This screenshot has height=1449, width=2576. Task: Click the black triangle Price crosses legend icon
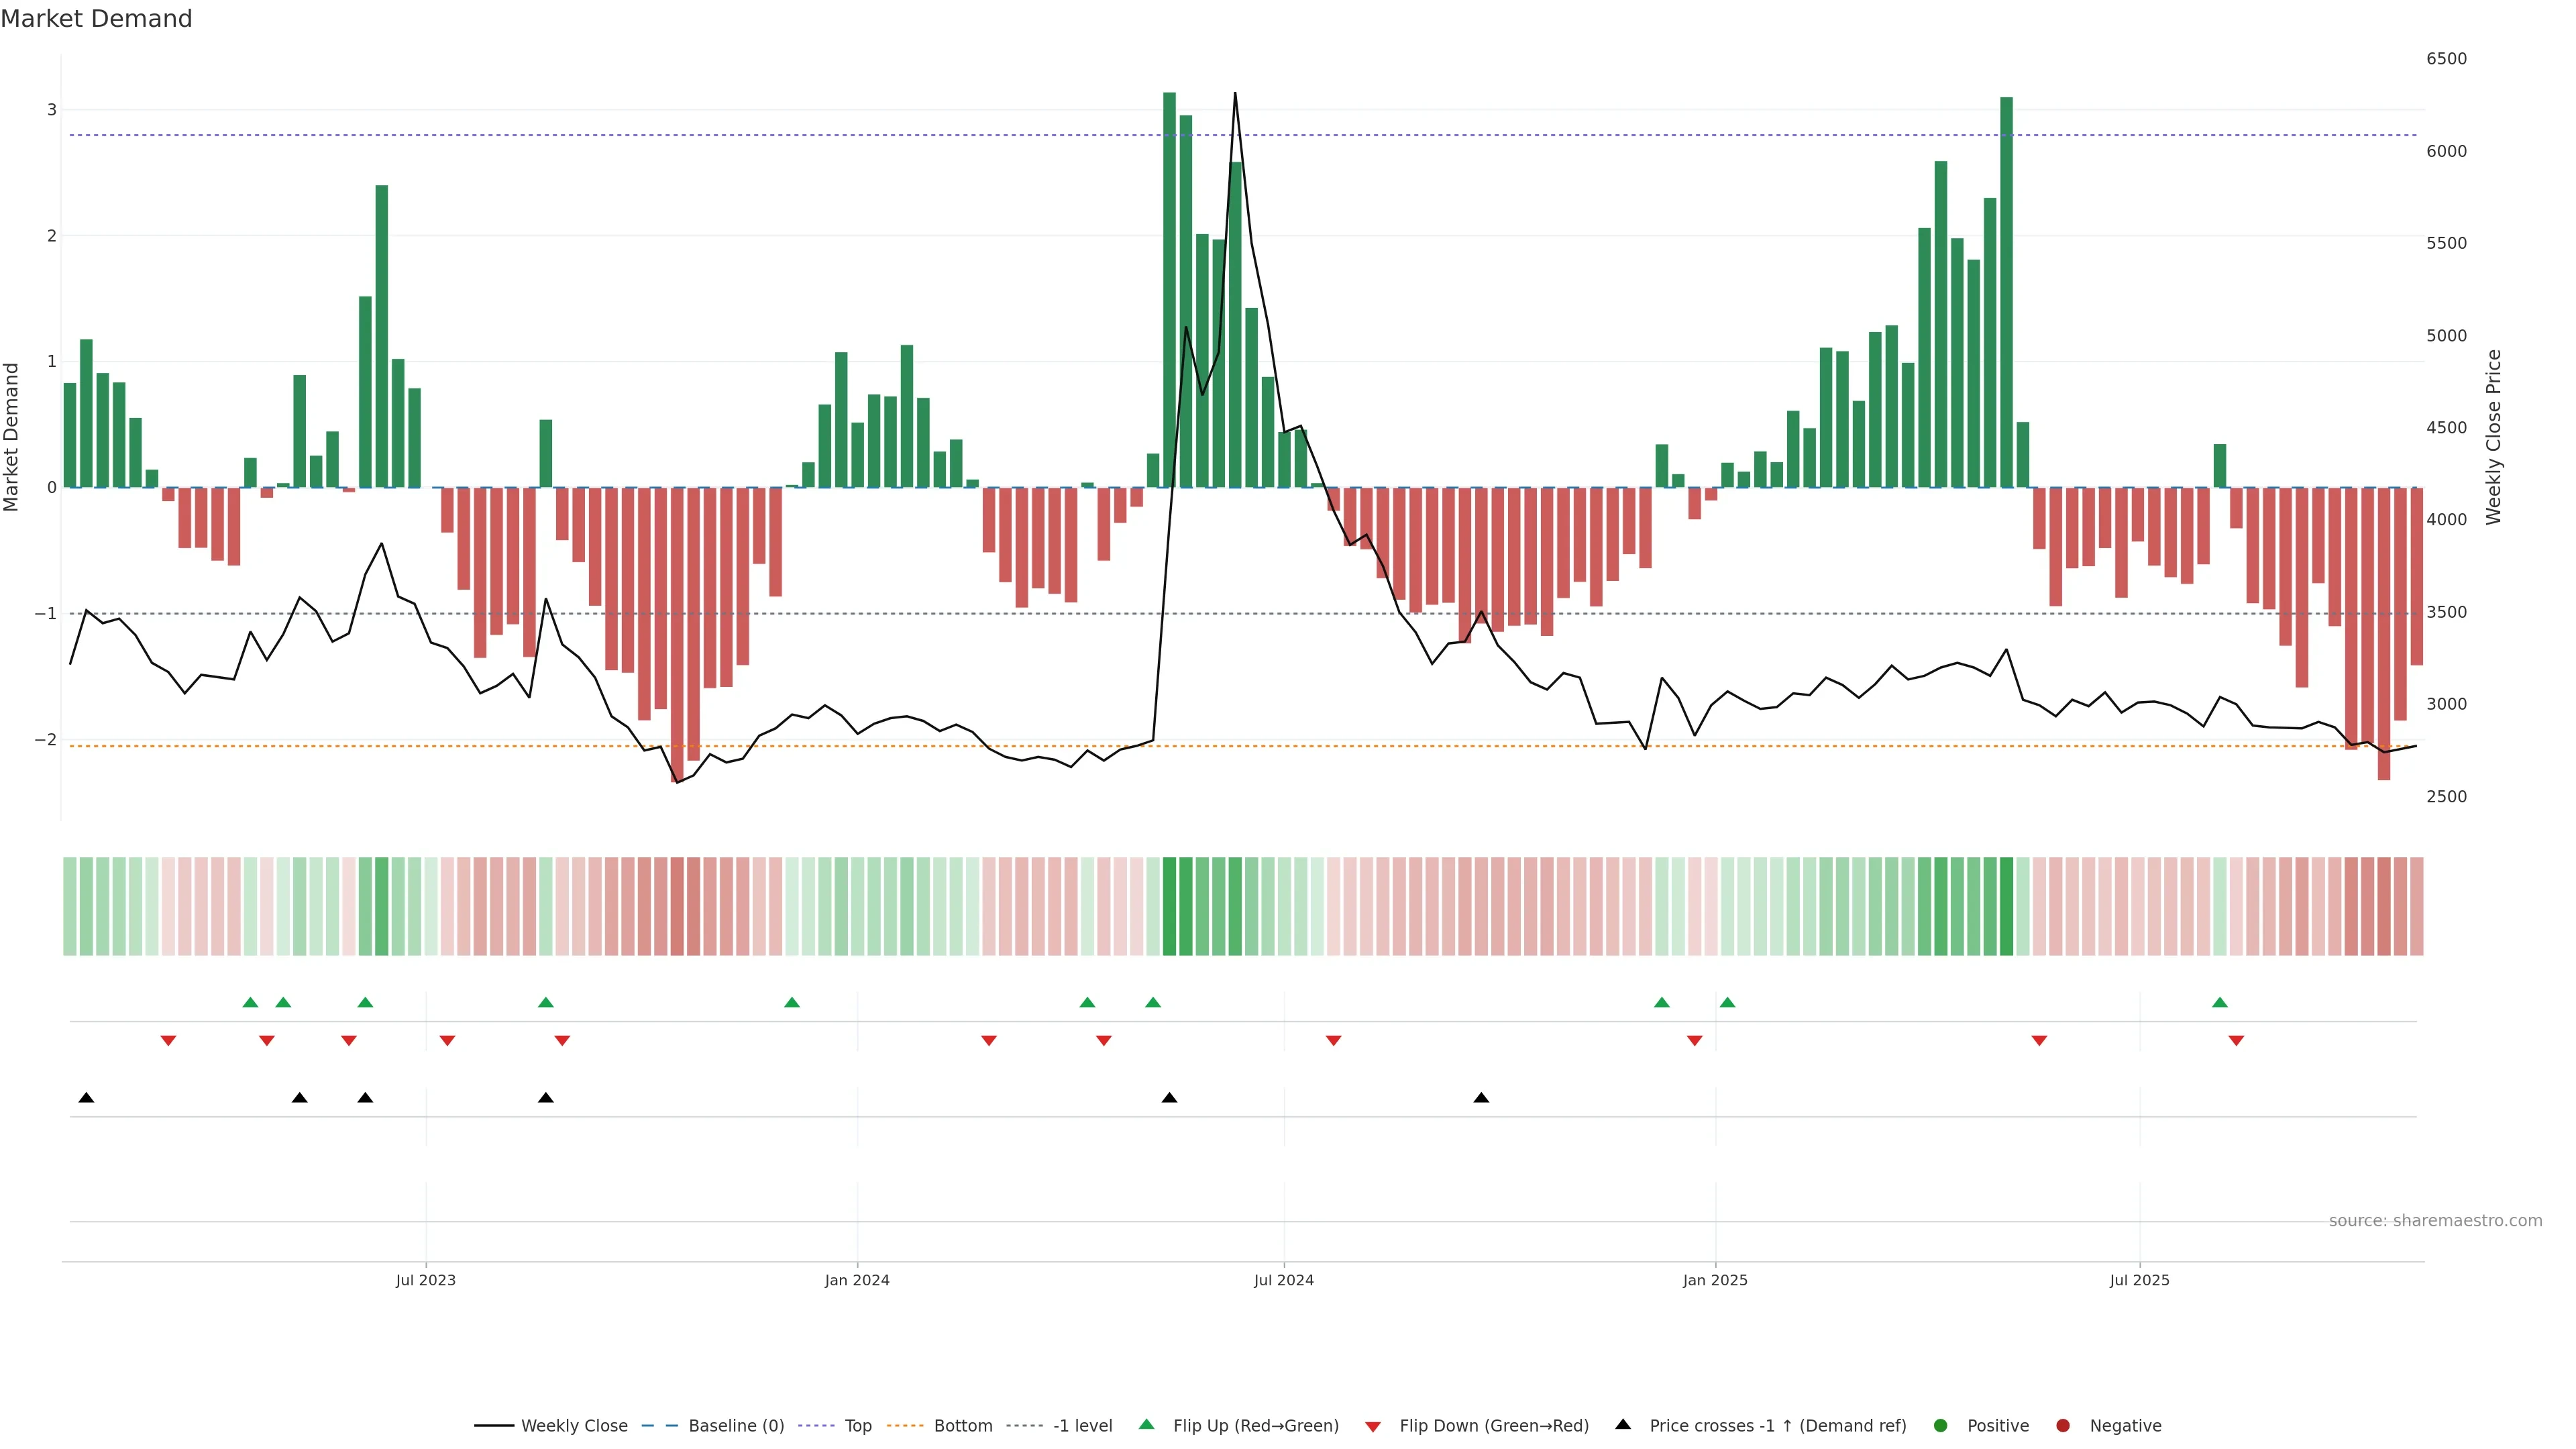click(x=1623, y=1424)
